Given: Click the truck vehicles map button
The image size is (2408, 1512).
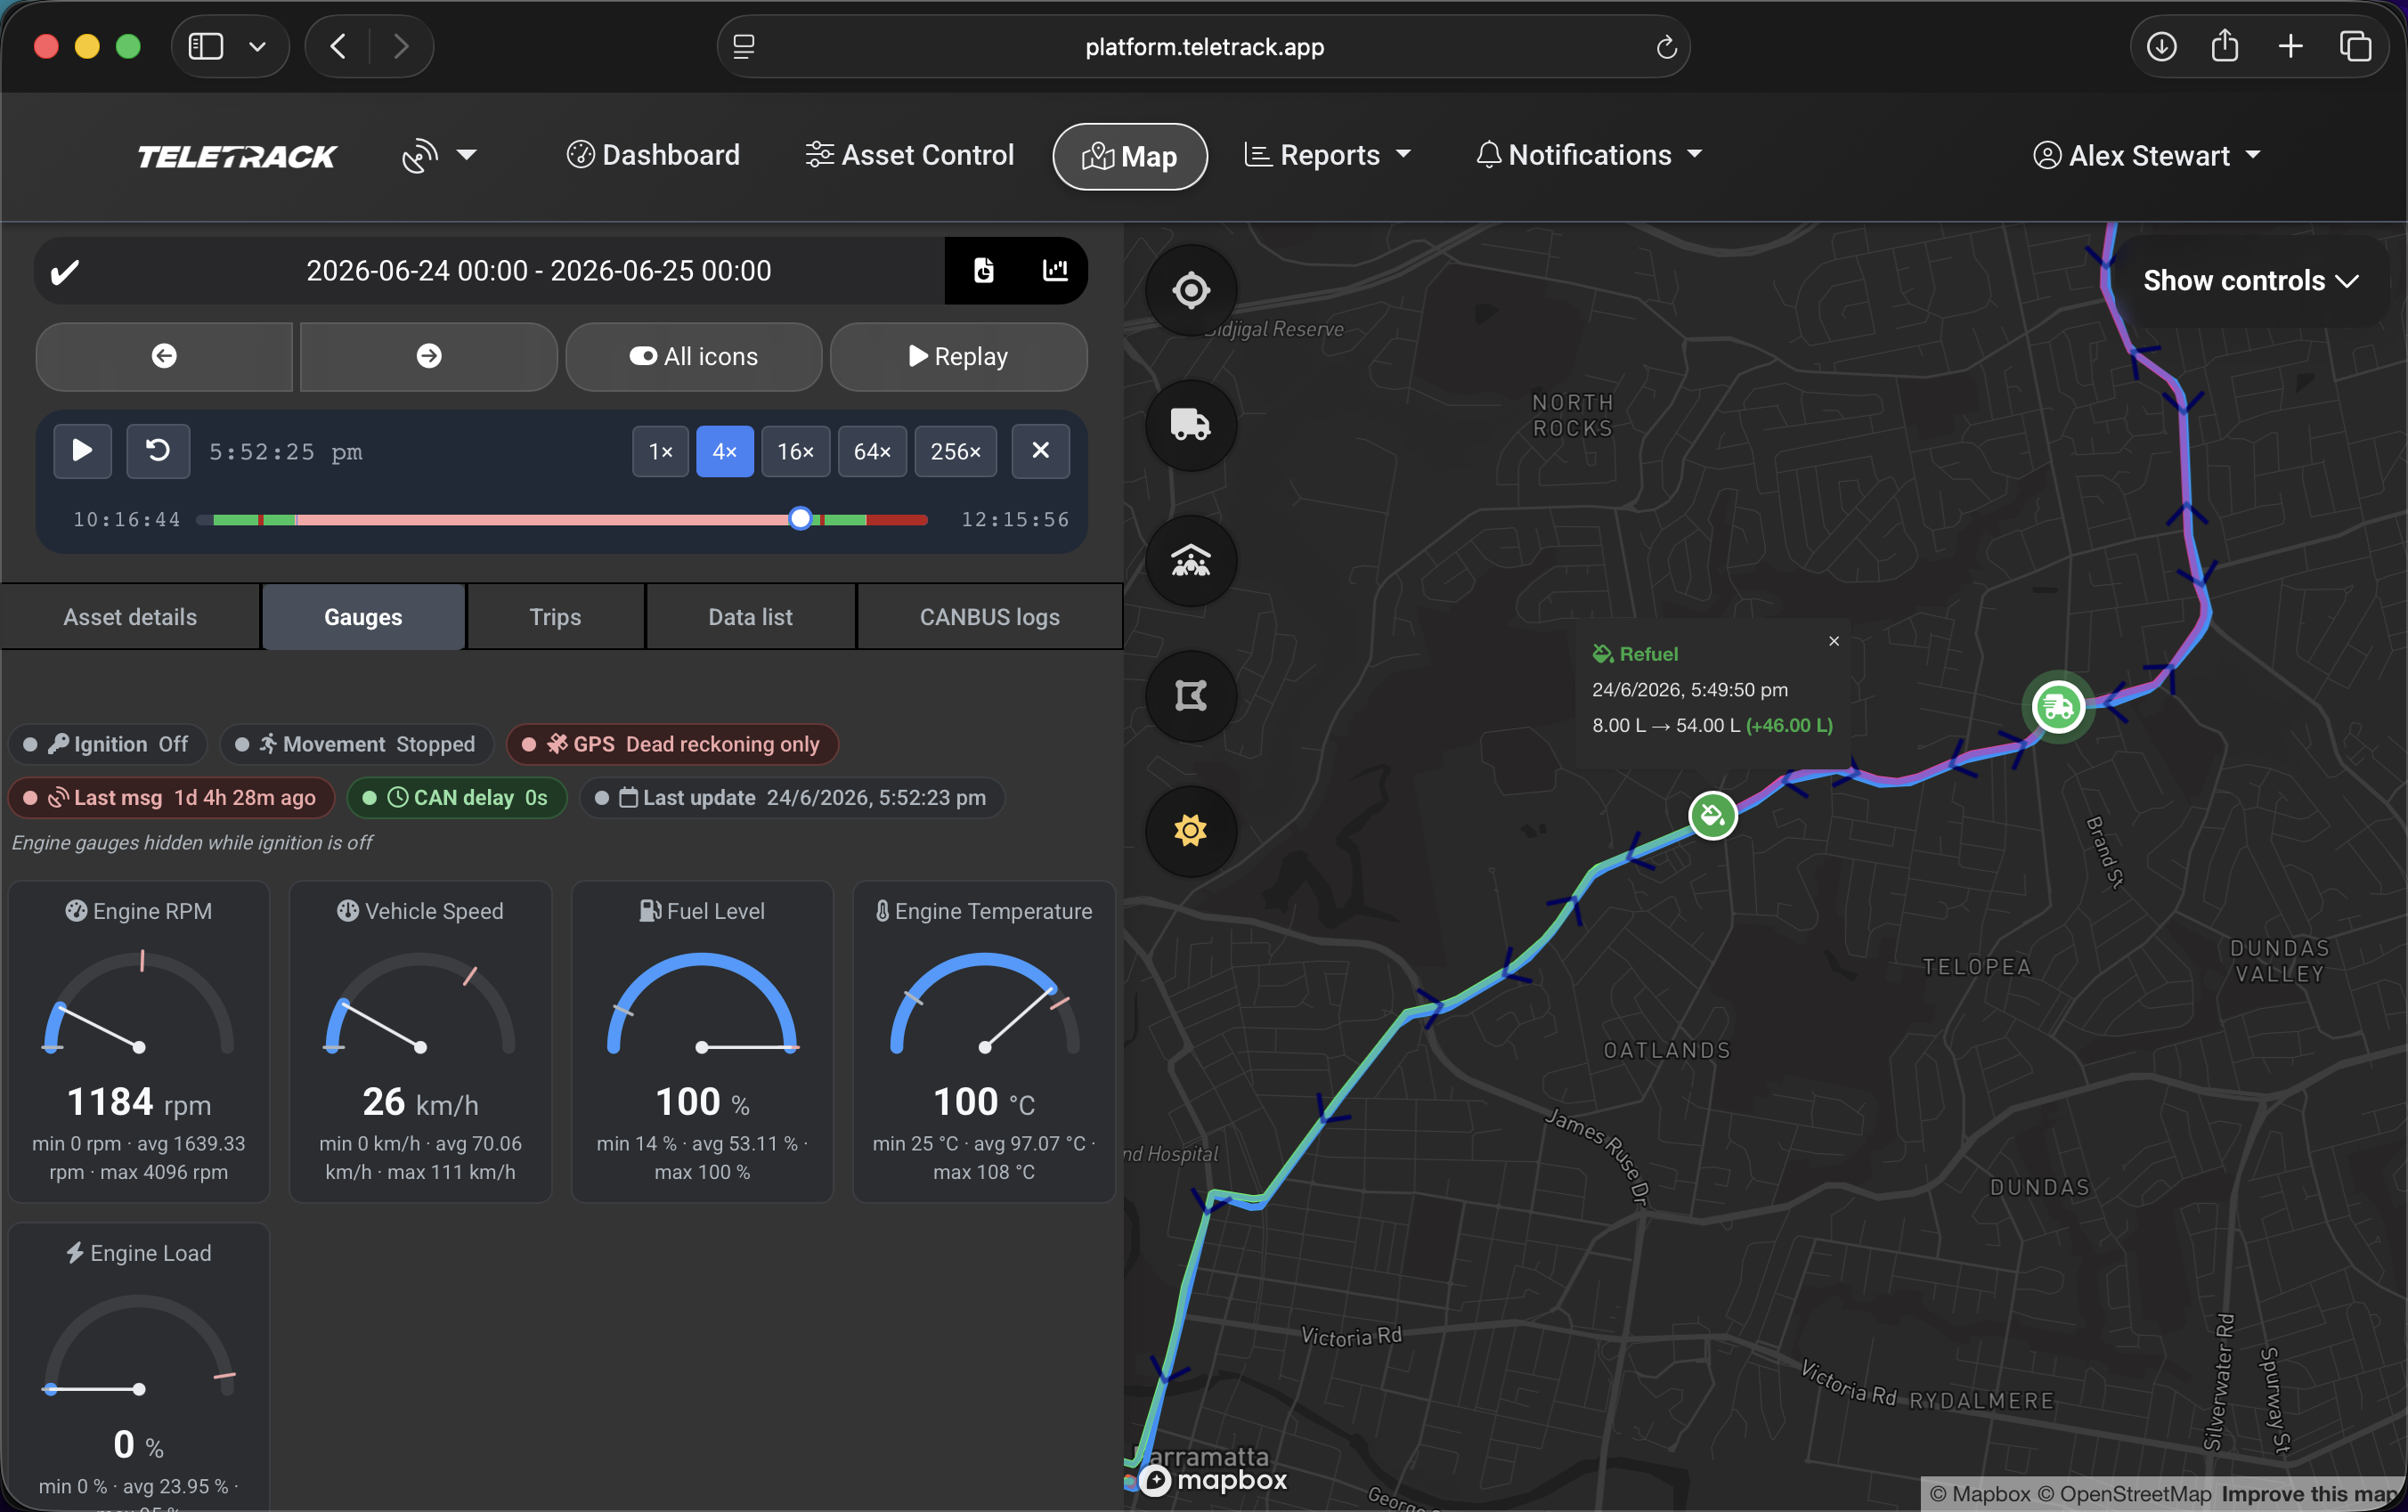Looking at the screenshot, I should click(1191, 426).
